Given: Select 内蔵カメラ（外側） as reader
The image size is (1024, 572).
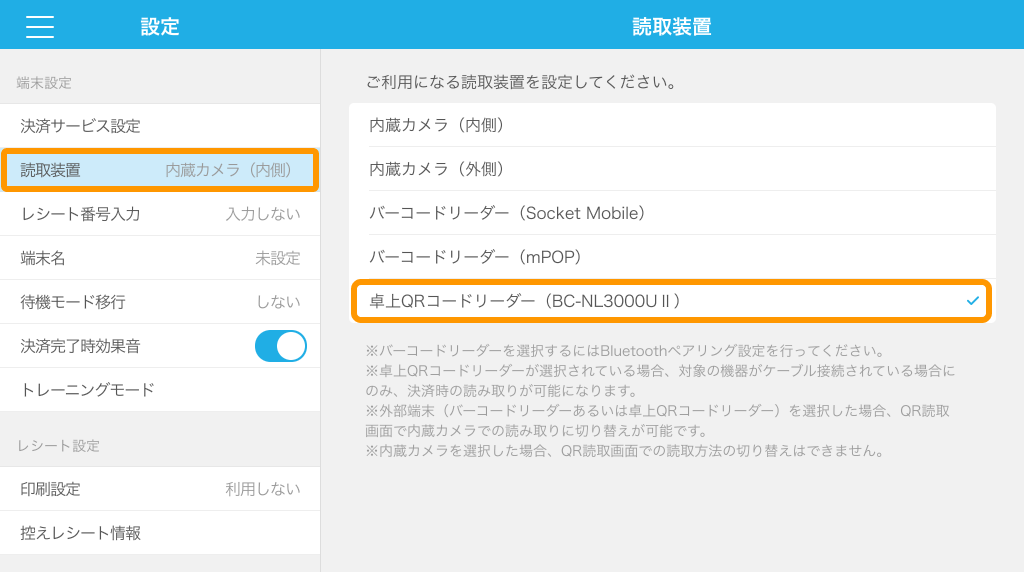Looking at the screenshot, I should 672,169.
